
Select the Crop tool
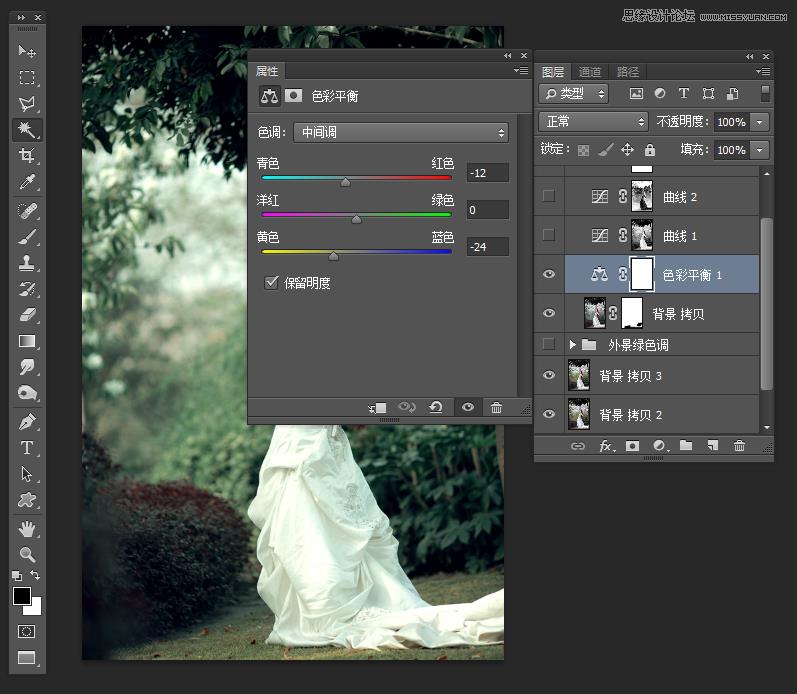pos(27,155)
